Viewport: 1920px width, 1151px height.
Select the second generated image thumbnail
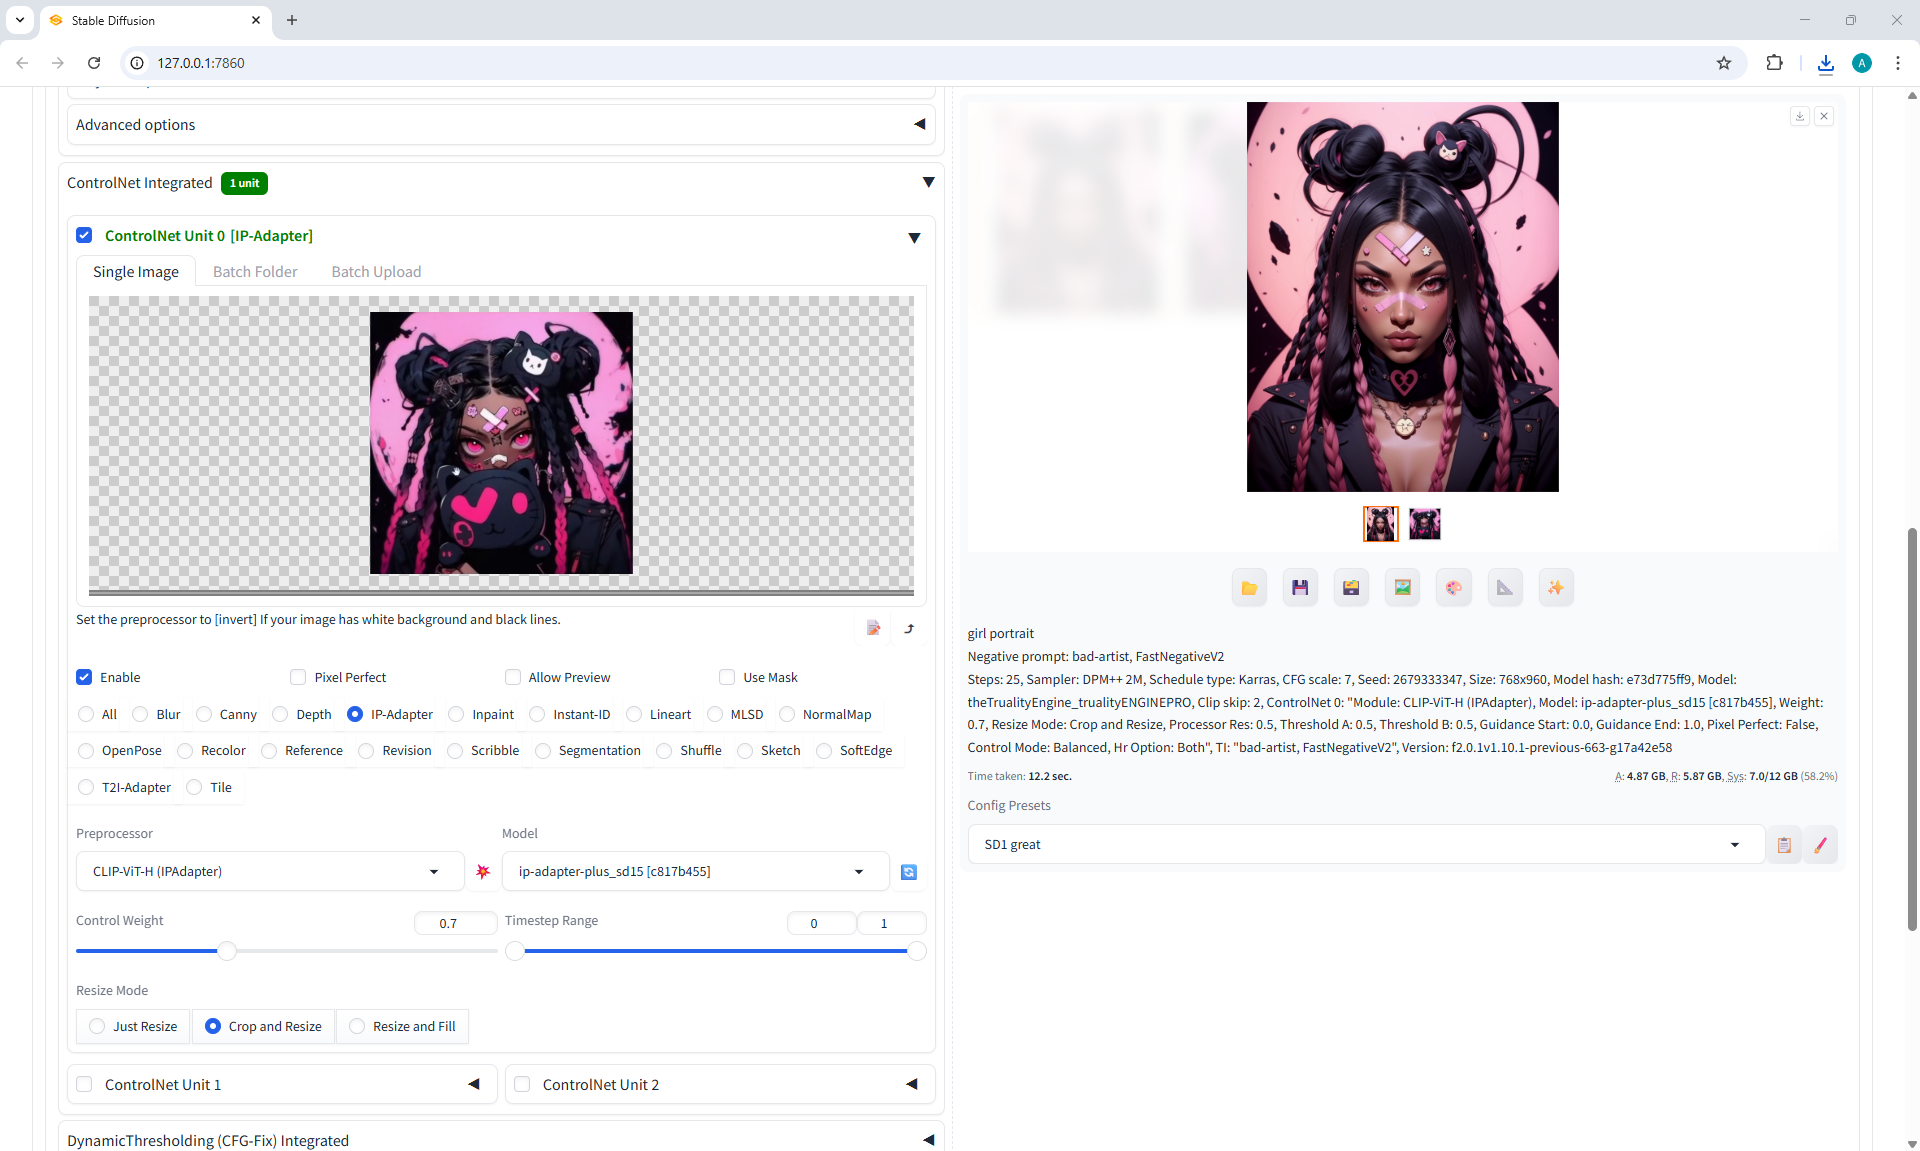point(1424,523)
